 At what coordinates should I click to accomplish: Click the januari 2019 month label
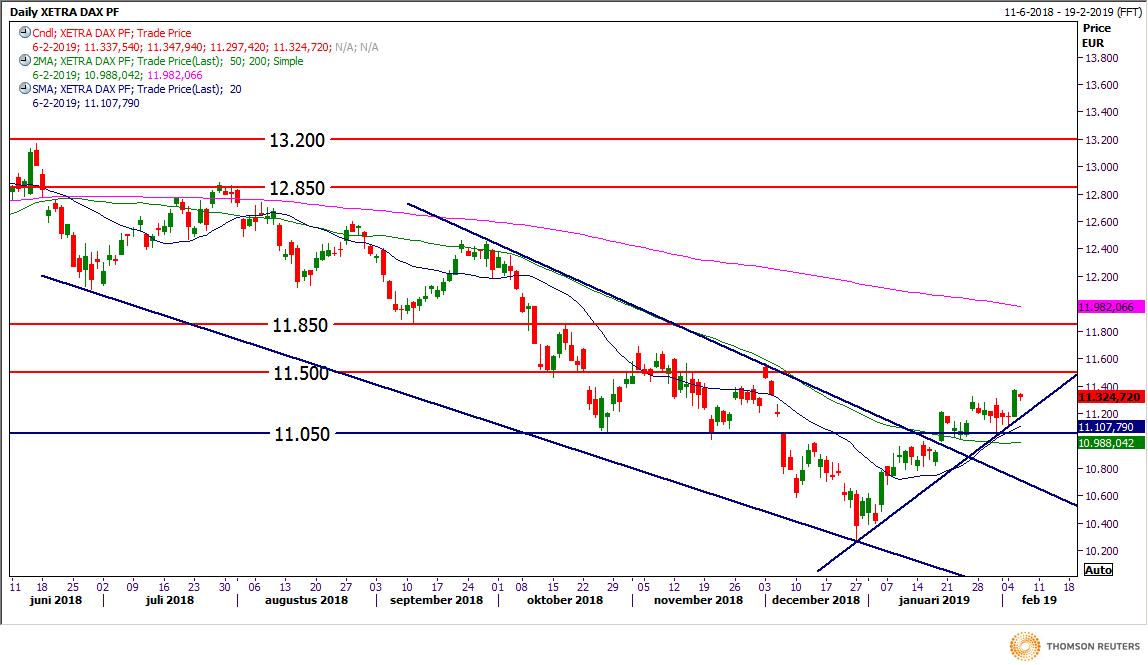pyautogui.click(x=933, y=600)
